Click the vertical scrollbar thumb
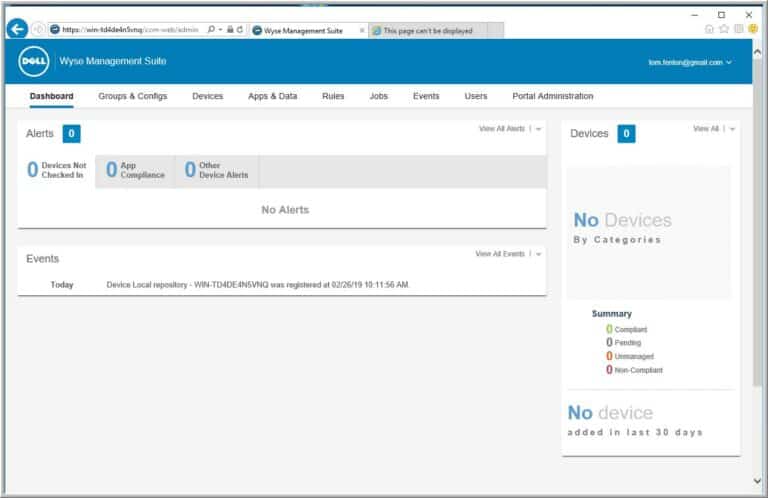The width and height of the screenshot is (768, 498). point(757,223)
